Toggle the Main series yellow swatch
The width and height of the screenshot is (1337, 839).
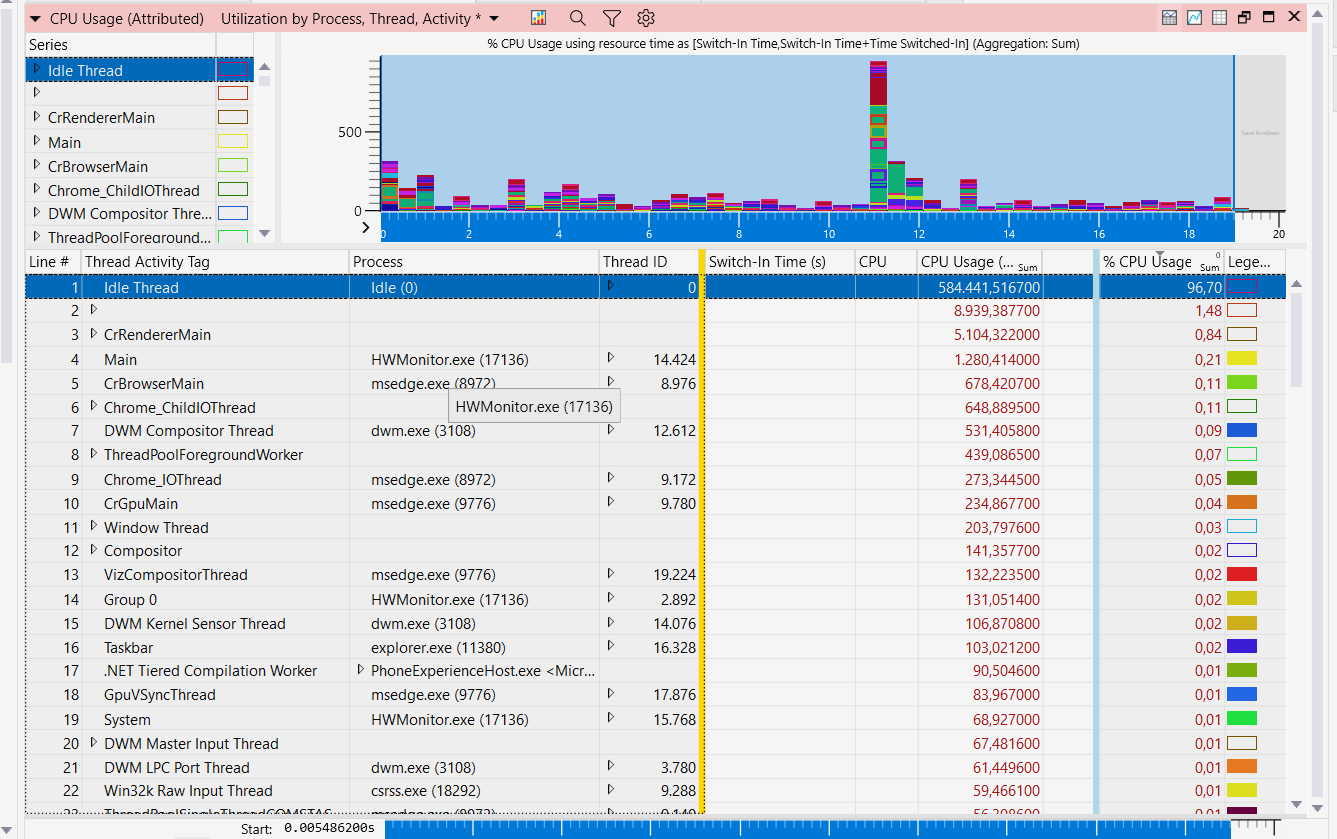point(232,141)
